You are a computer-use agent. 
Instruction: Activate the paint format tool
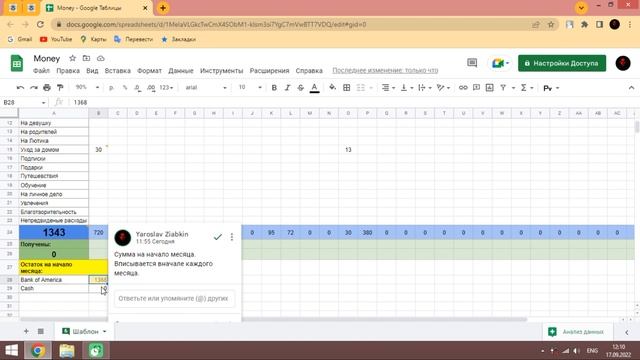(x=60, y=88)
